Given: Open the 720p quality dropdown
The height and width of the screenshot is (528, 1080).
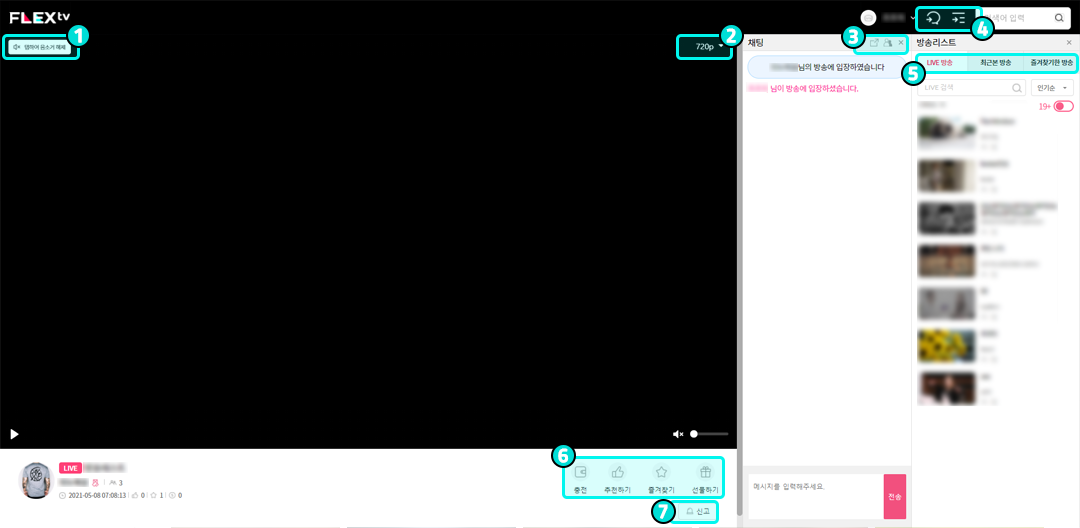Looking at the screenshot, I should pyautogui.click(x=709, y=47).
